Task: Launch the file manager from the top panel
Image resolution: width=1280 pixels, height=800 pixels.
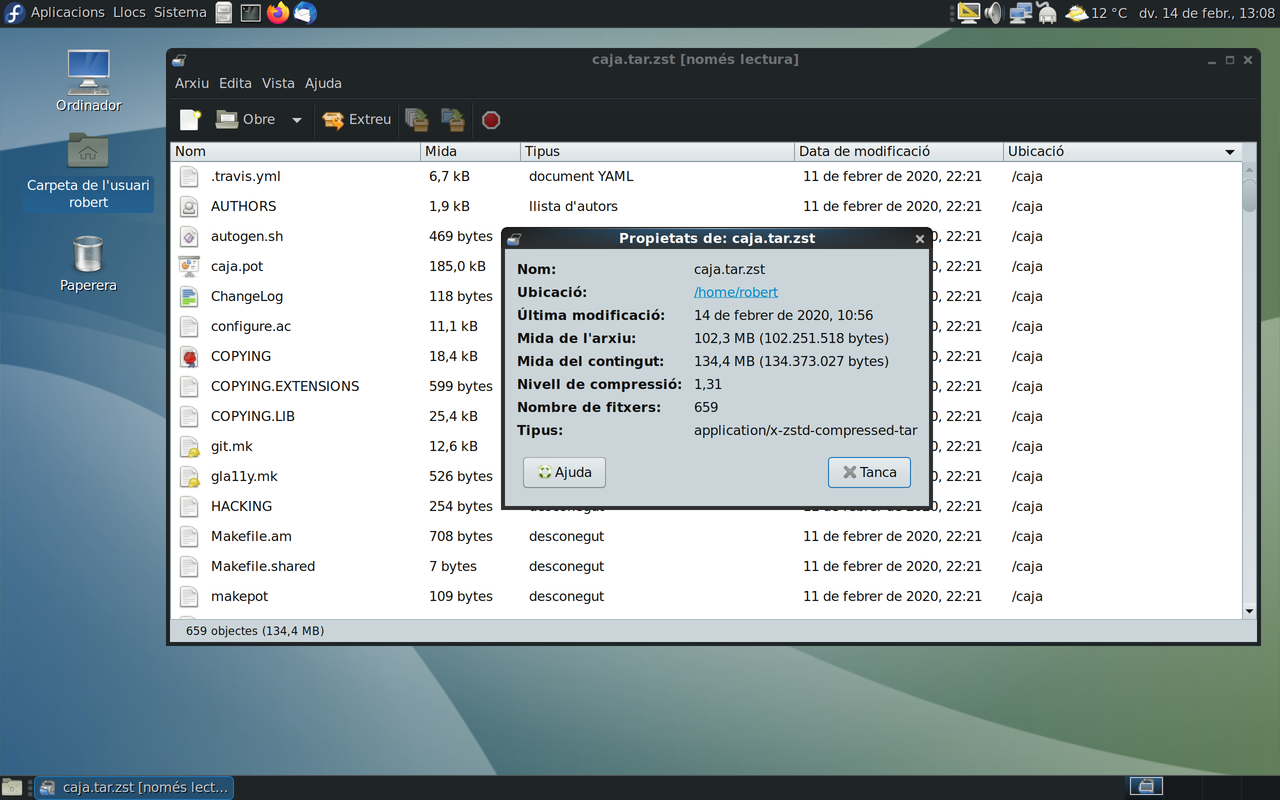Action: [x=224, y=13]
